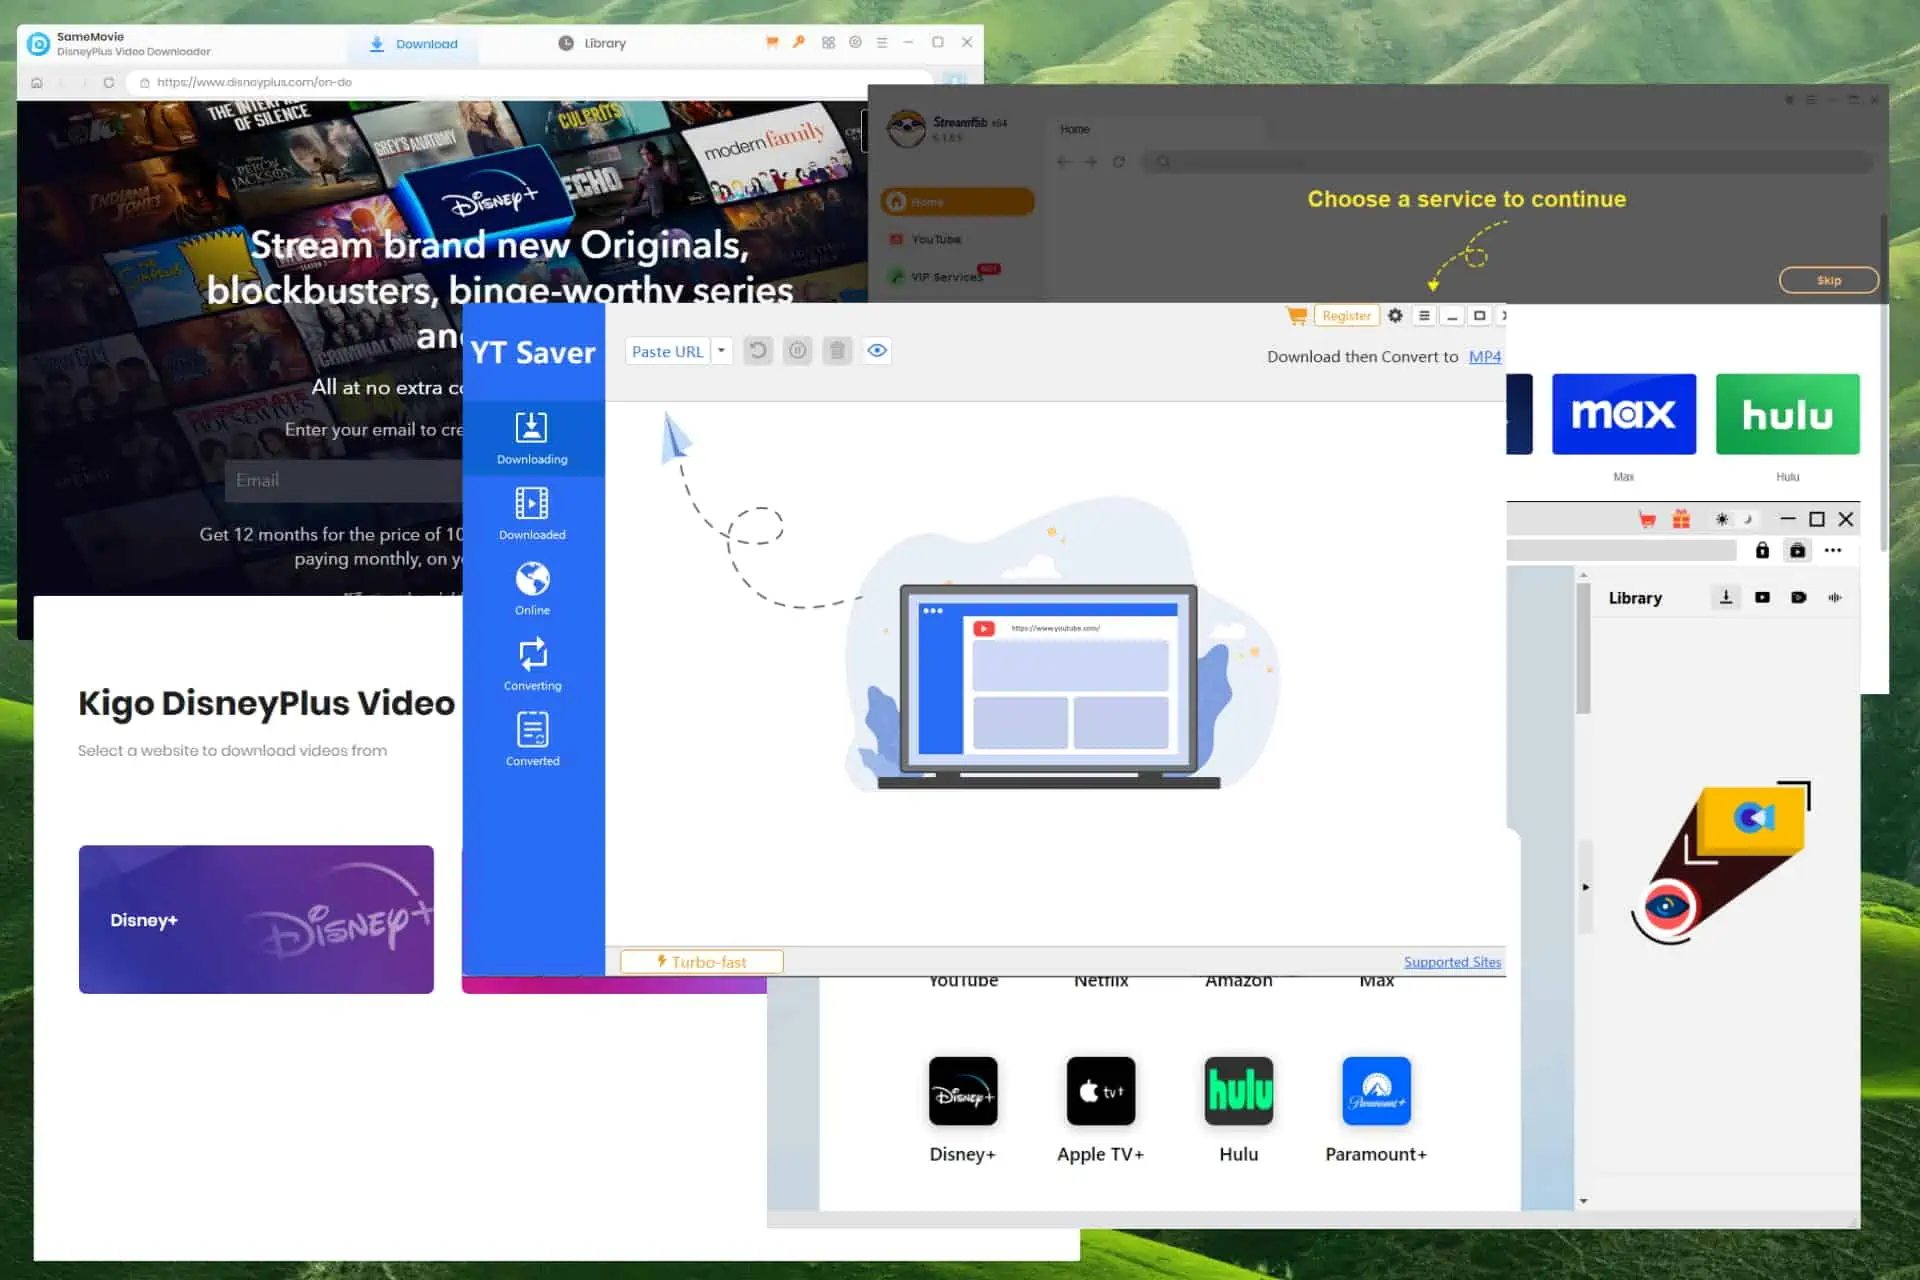The width and height of the screenshot is (1920, 1280).
Task: Switch to the SameMovie Library tab
Action: (x=592, y=44)
